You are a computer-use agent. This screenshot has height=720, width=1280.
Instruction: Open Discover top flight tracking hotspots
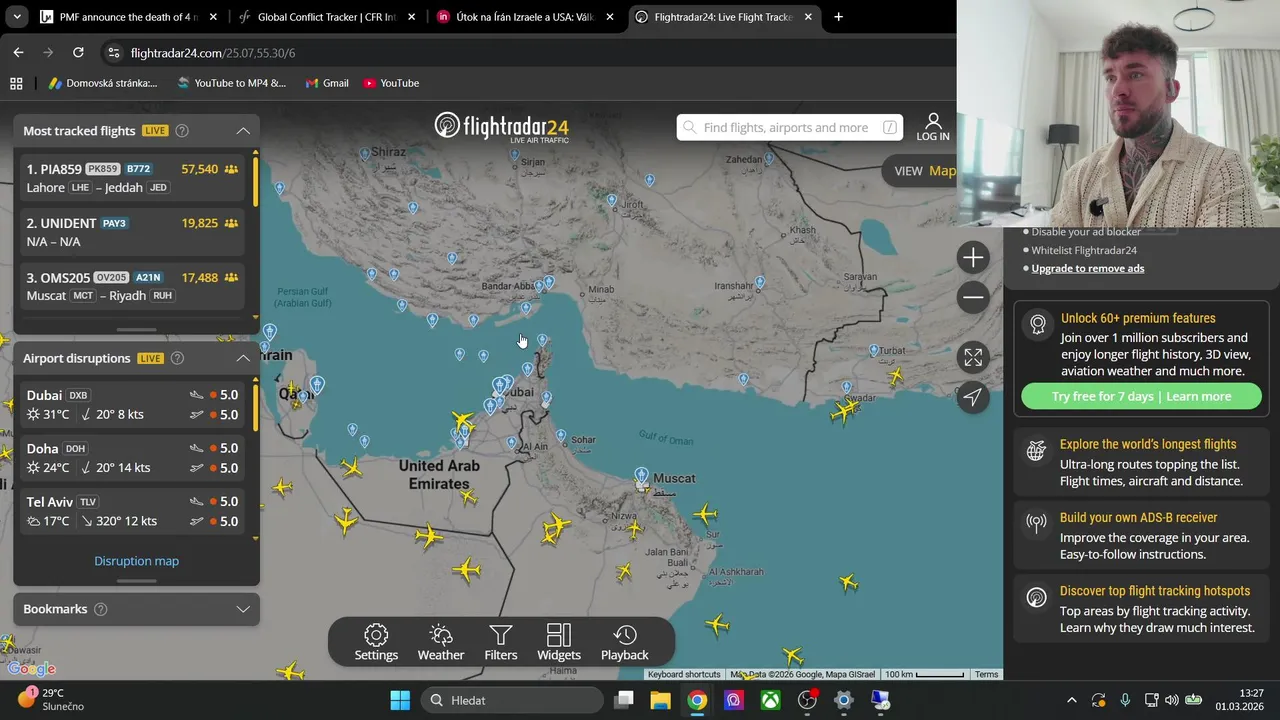click(x=1141, y=608)
